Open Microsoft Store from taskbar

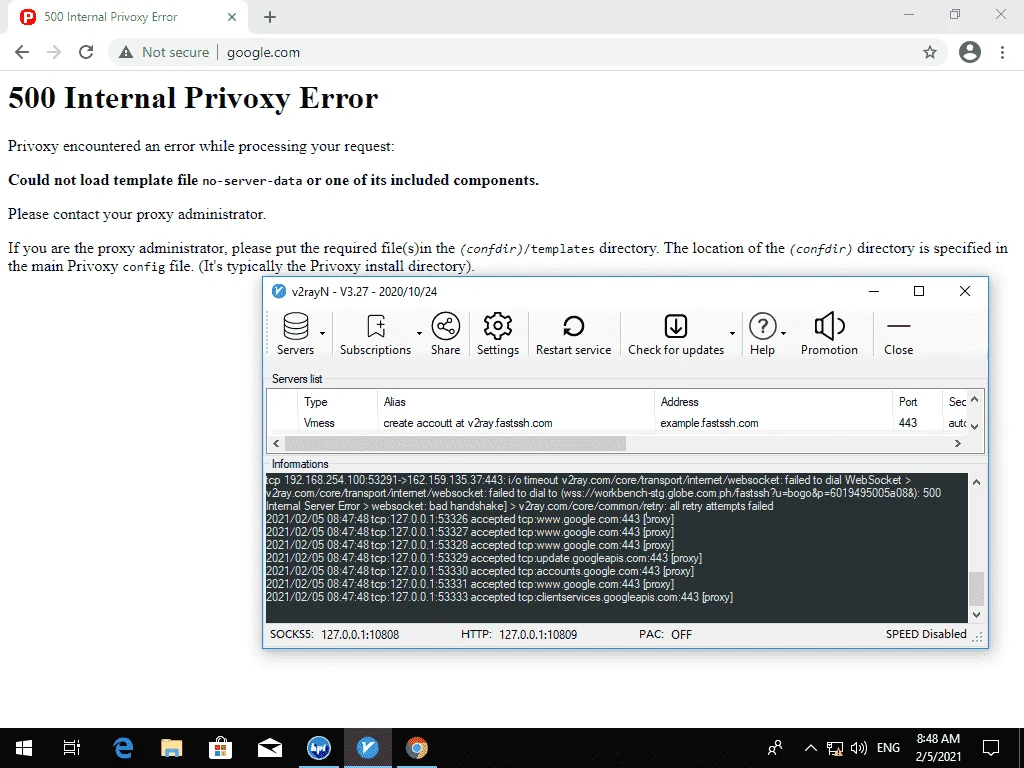coord(221,748)
